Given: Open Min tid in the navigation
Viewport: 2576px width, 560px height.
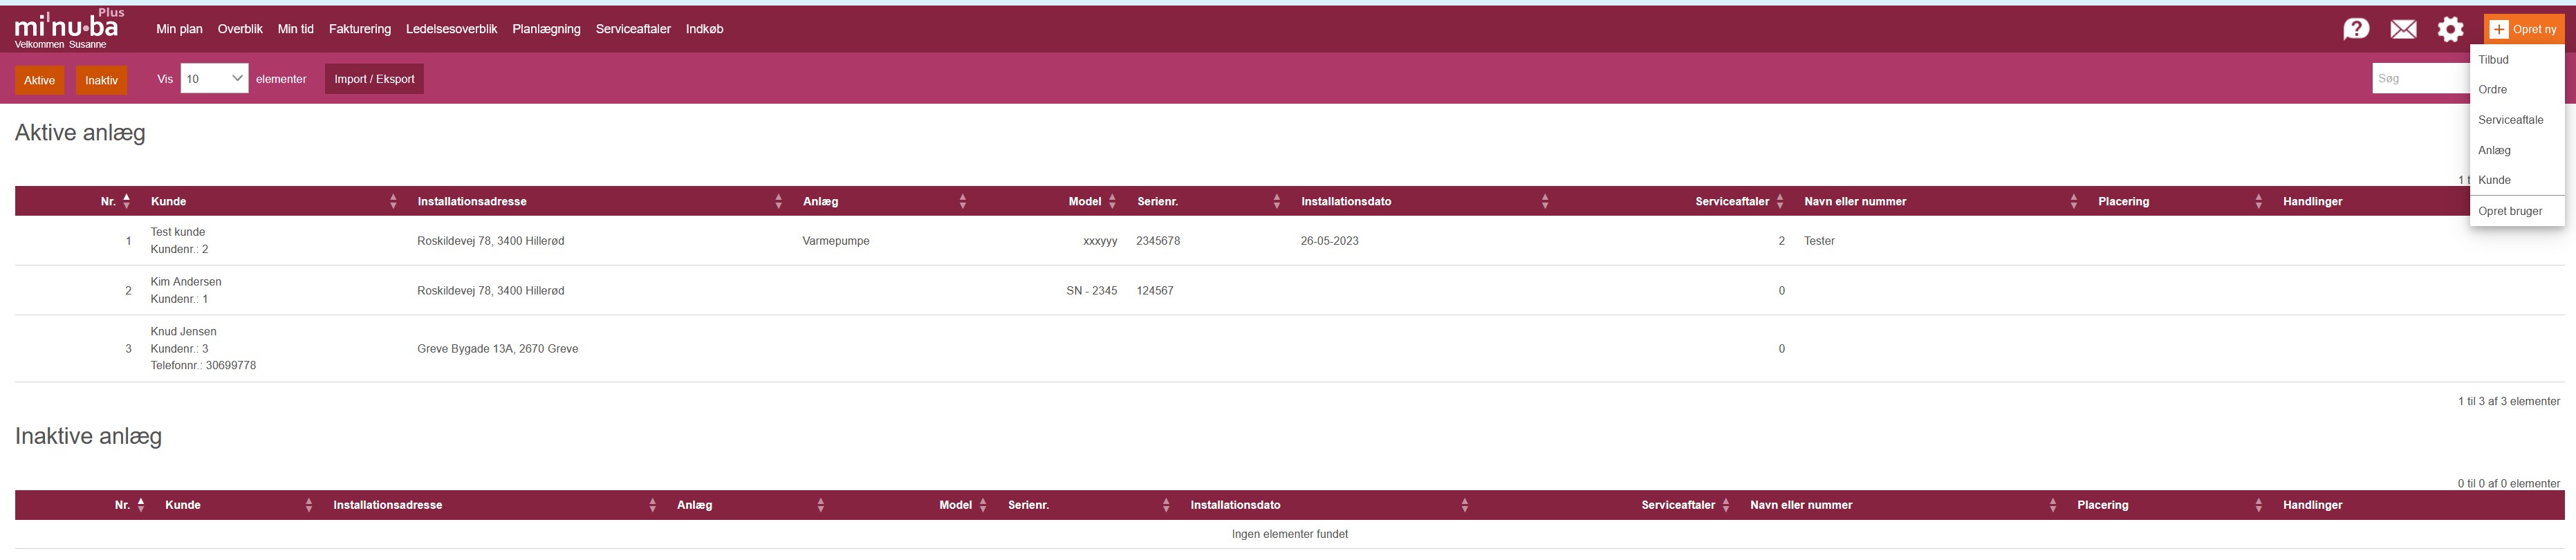Looking at the screenshot, I should [295, 29].
